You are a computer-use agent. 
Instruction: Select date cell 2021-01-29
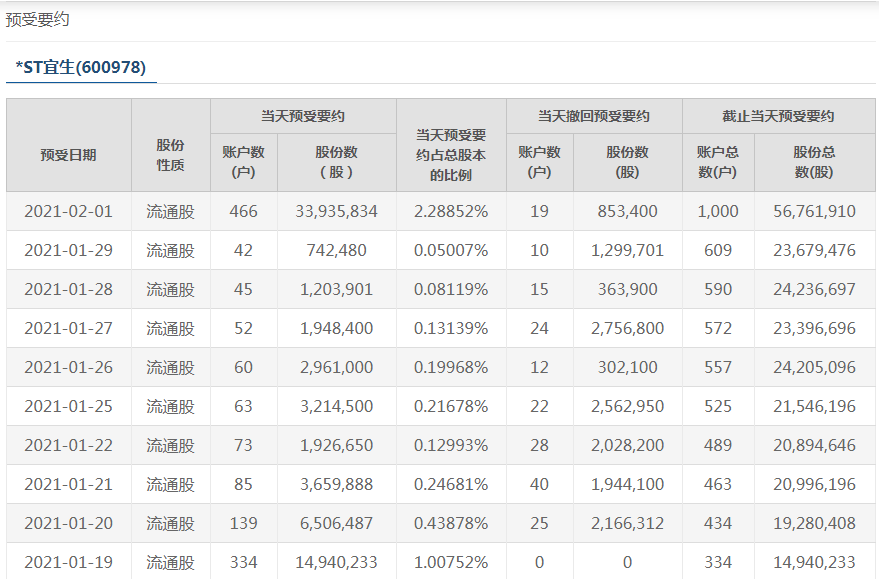(x=68, y=250)
